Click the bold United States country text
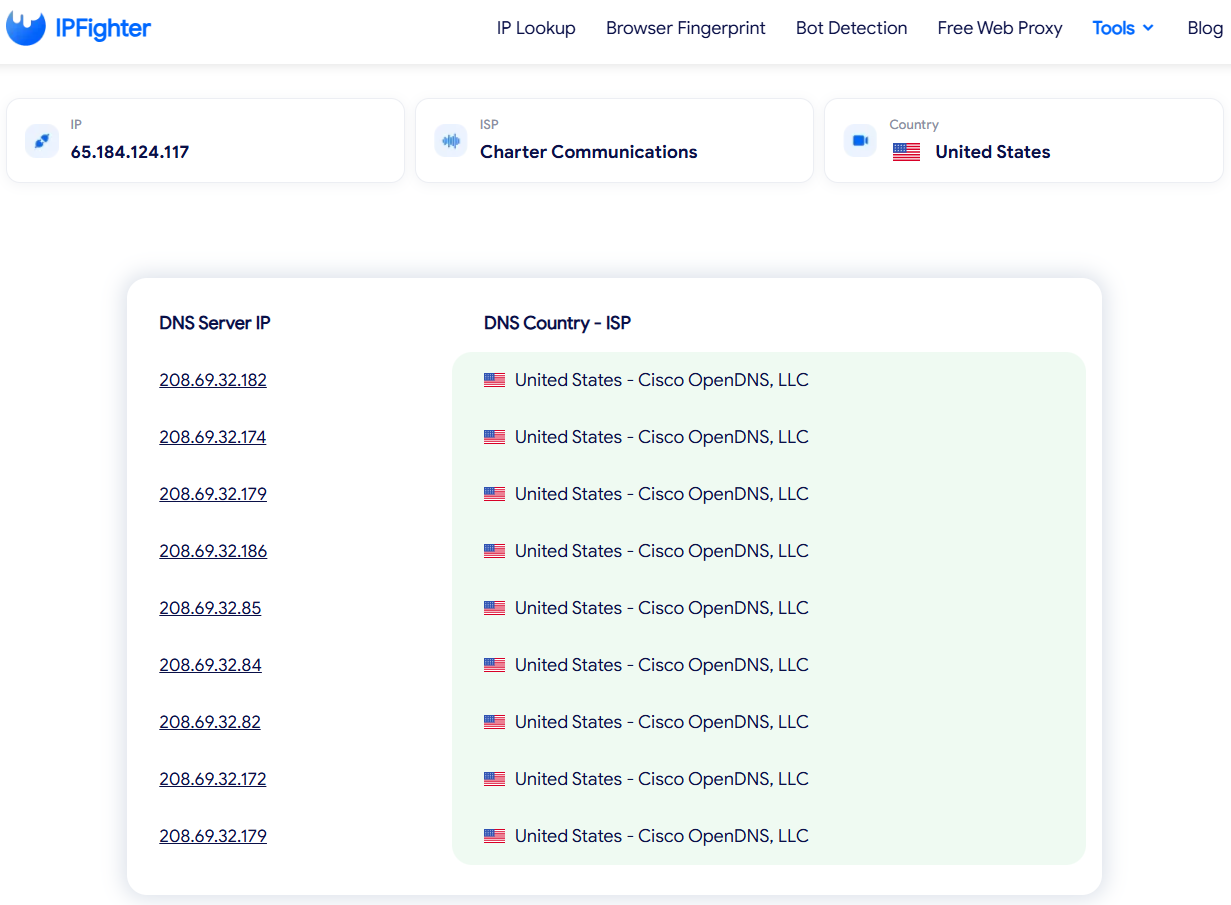Viewport: 1231px width, 905px height. click(993, 152)
